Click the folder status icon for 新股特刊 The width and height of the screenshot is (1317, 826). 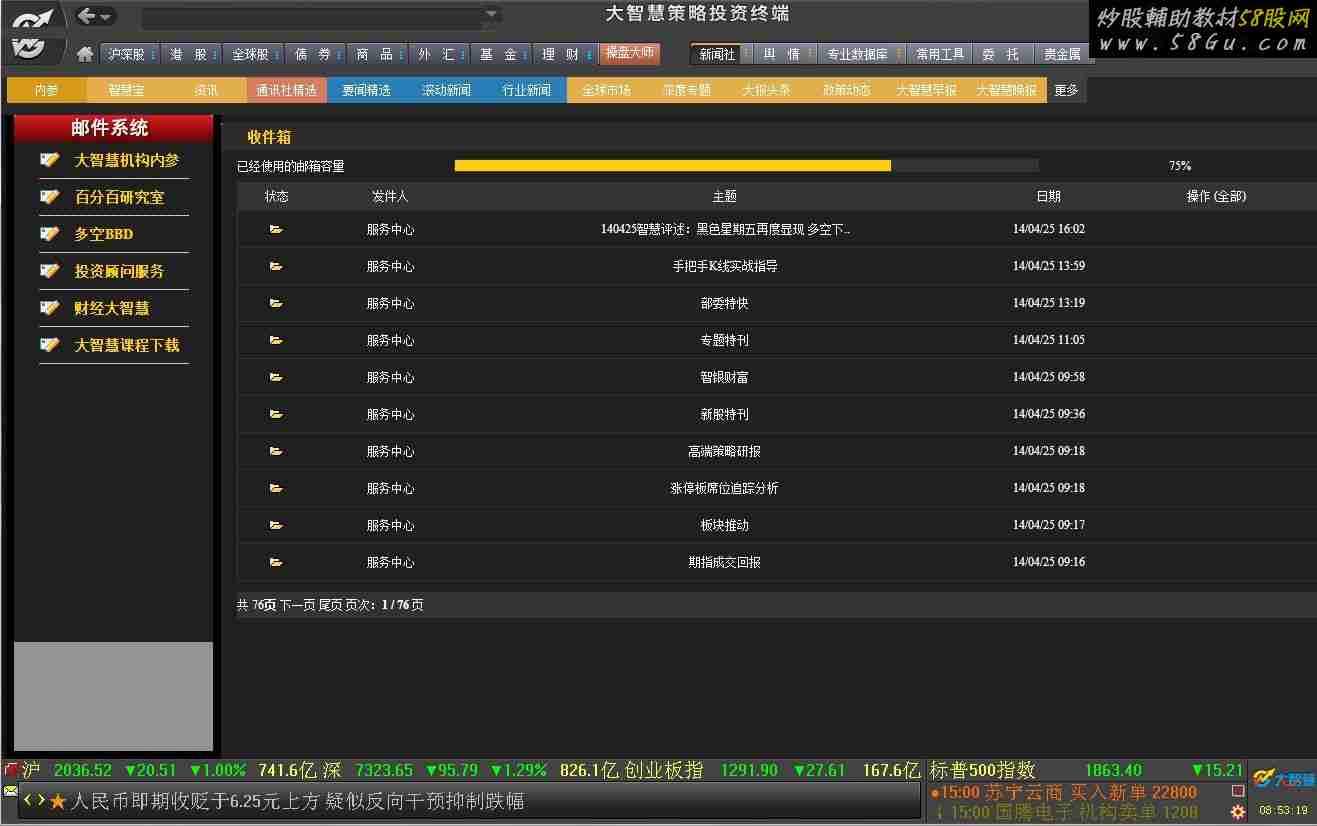tap(276, 415)
